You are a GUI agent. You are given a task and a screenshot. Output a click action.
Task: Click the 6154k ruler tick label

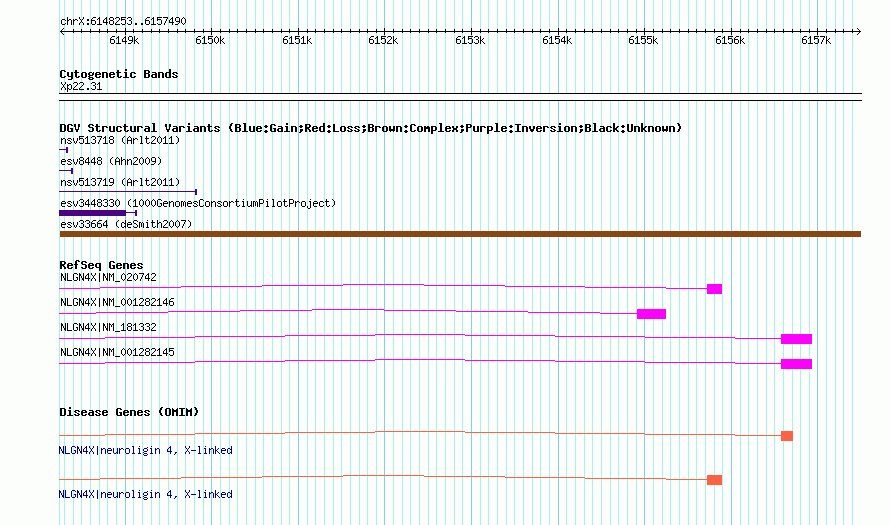tap(557, 40)
